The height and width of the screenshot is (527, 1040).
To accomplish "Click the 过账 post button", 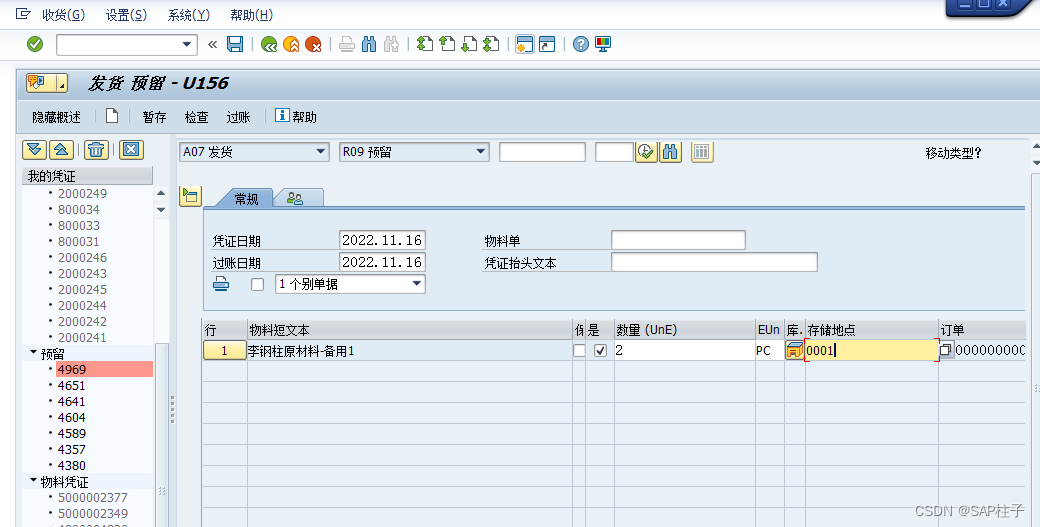I will tap(238, 117).
